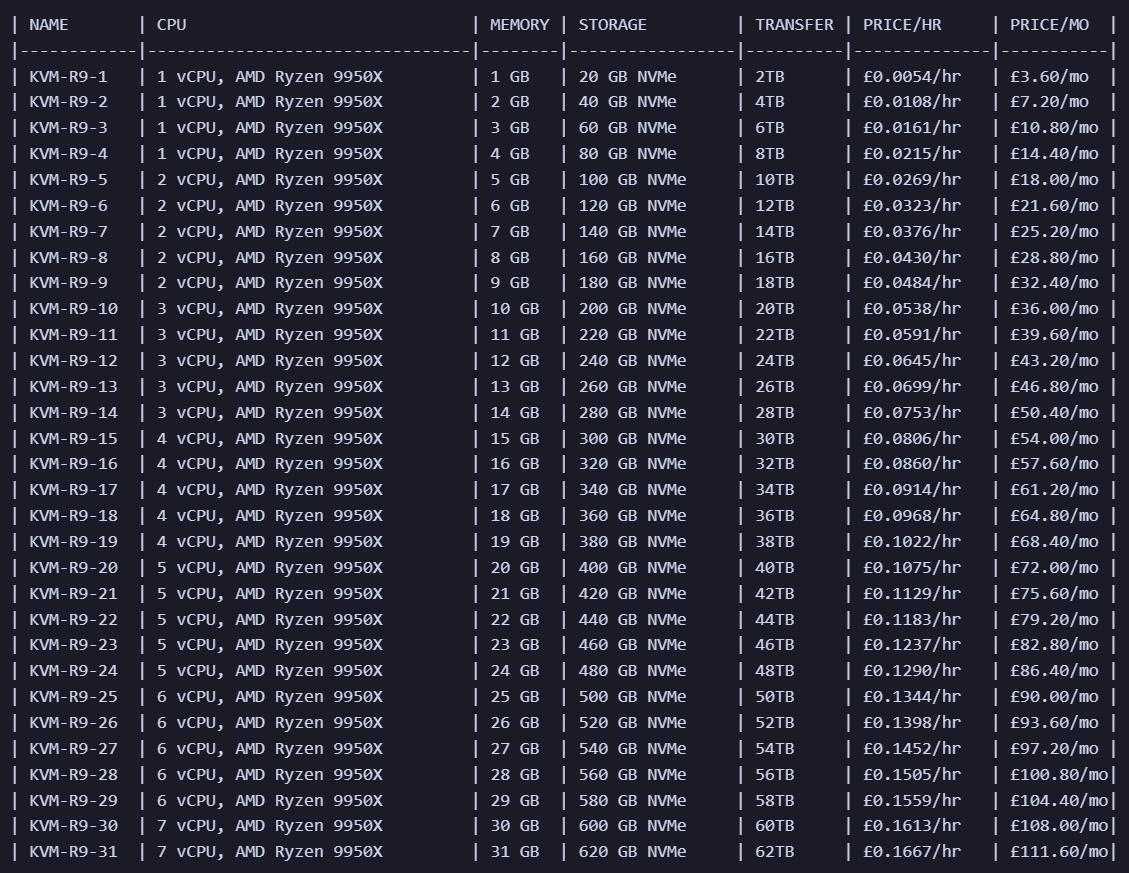
Task: Click the 620 GB NVMe storage cell
Action: [x=632, y=851]
